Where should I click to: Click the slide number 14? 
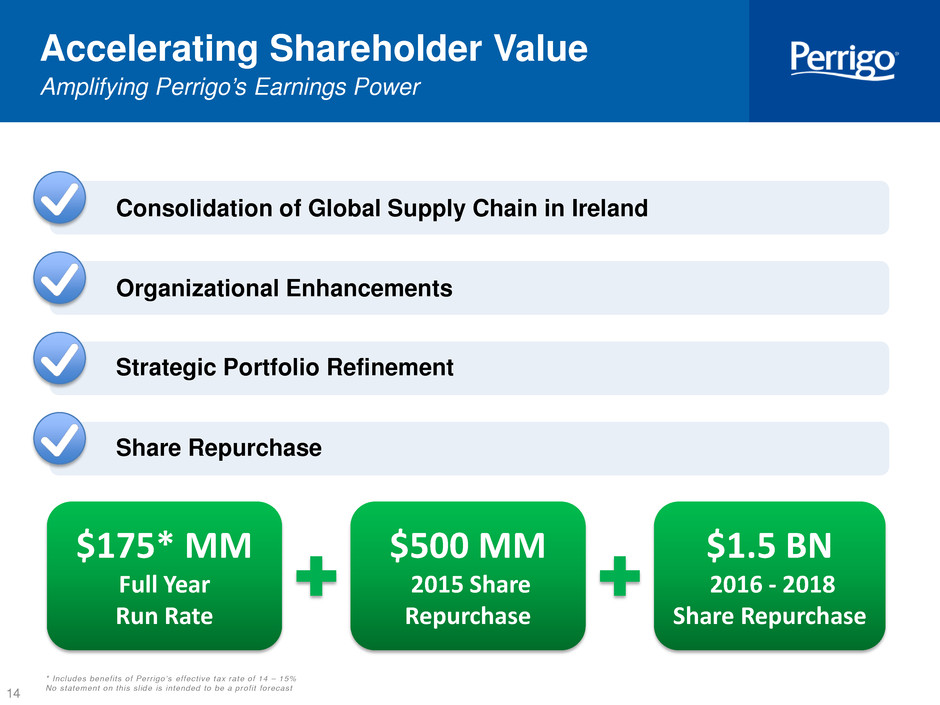[x=13, y=693]
